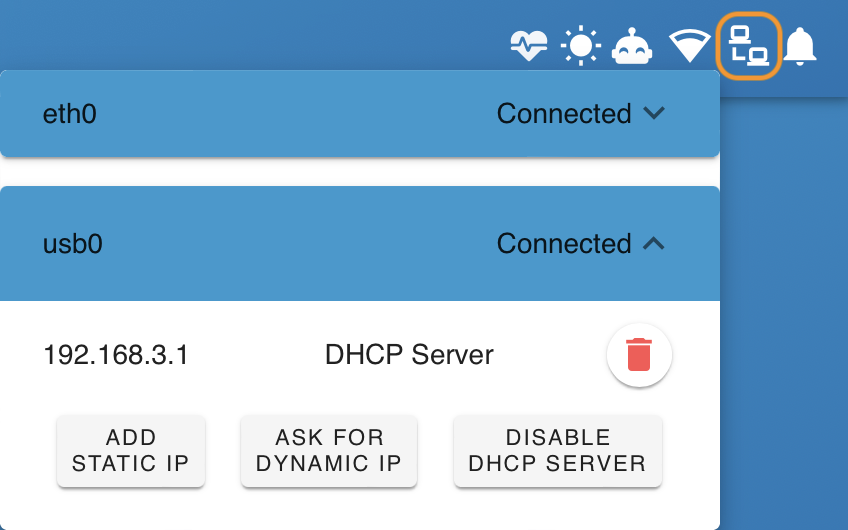
Task: Expand the eth0 chevron arrow
Action: tap(654, 113)
